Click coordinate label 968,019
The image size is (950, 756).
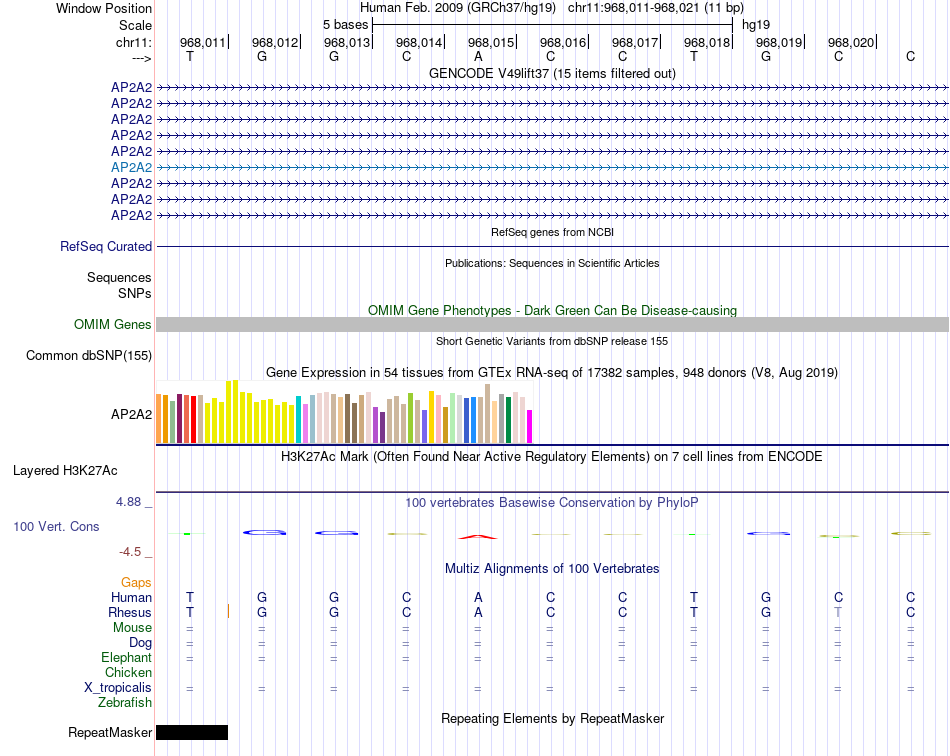pyautogui.click(x=779, y=42)
